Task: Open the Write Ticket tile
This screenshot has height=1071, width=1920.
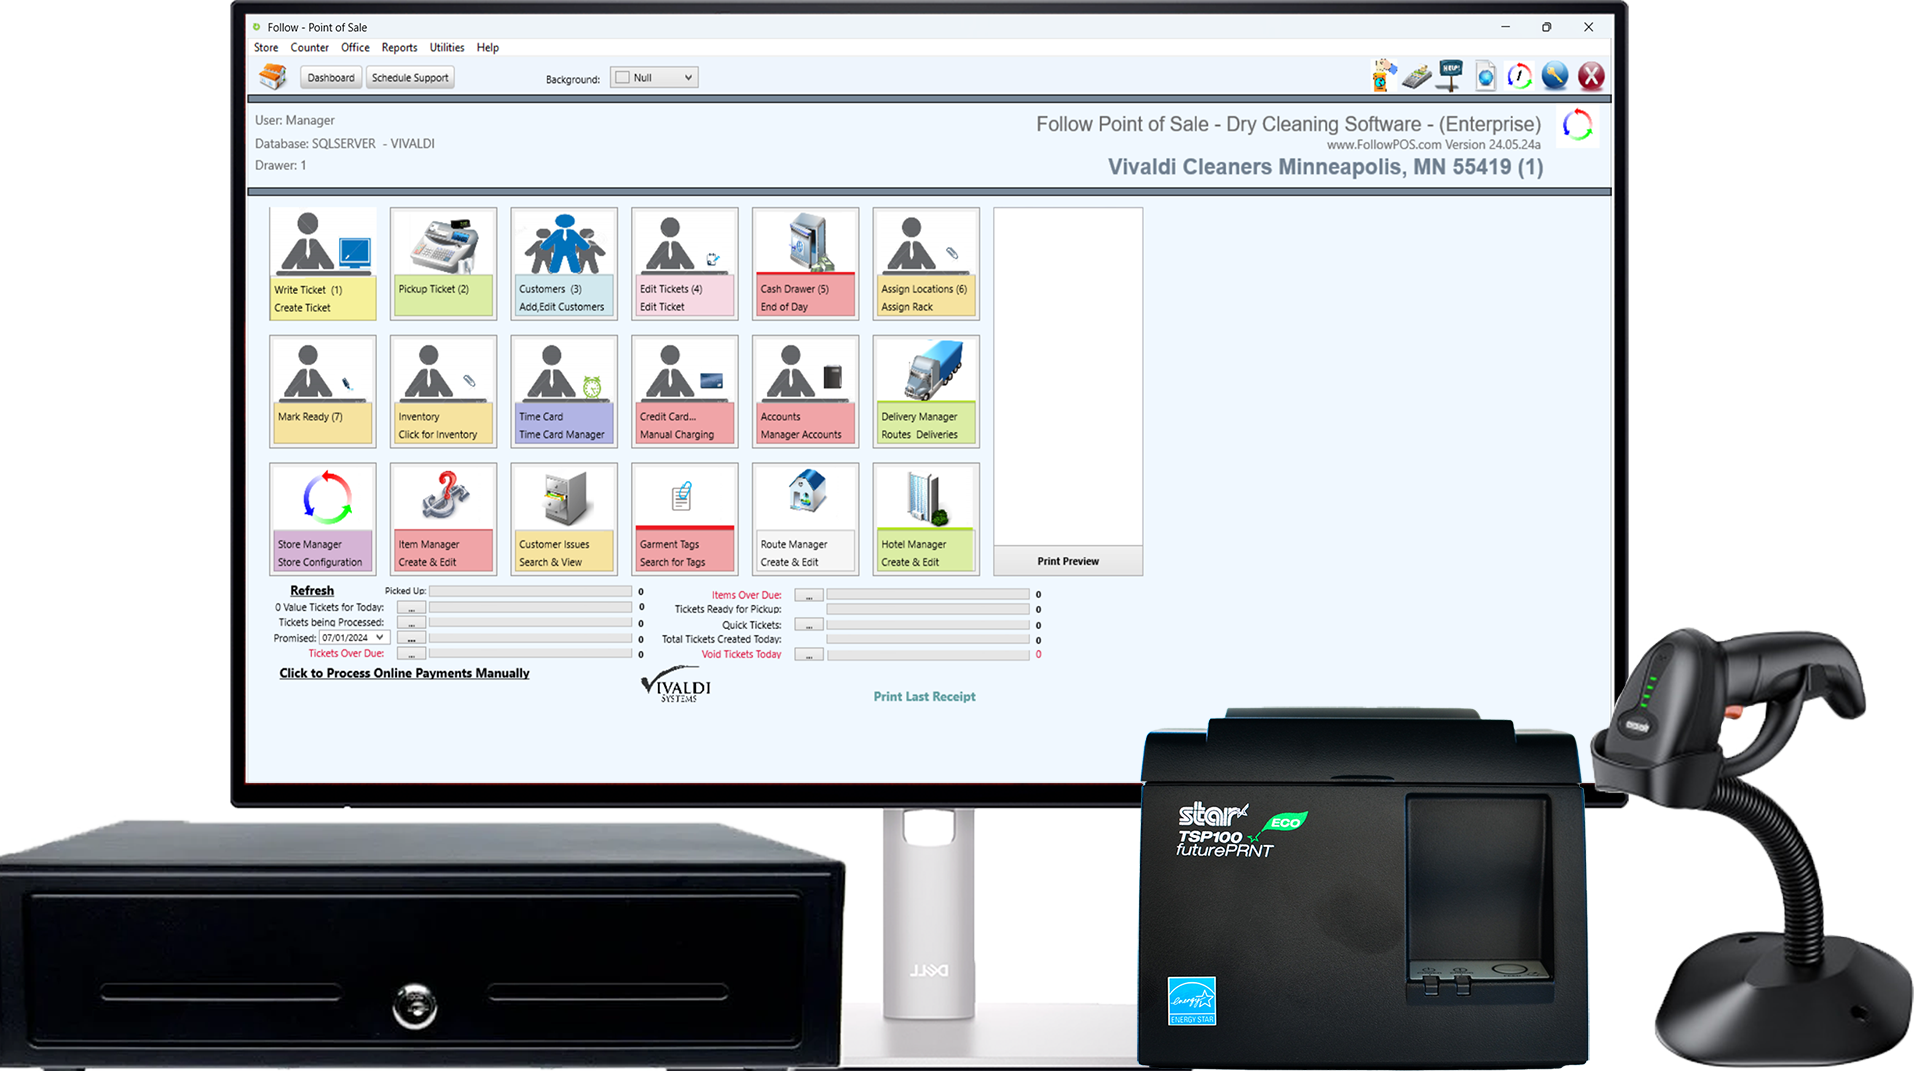Action: pos(323,264)
